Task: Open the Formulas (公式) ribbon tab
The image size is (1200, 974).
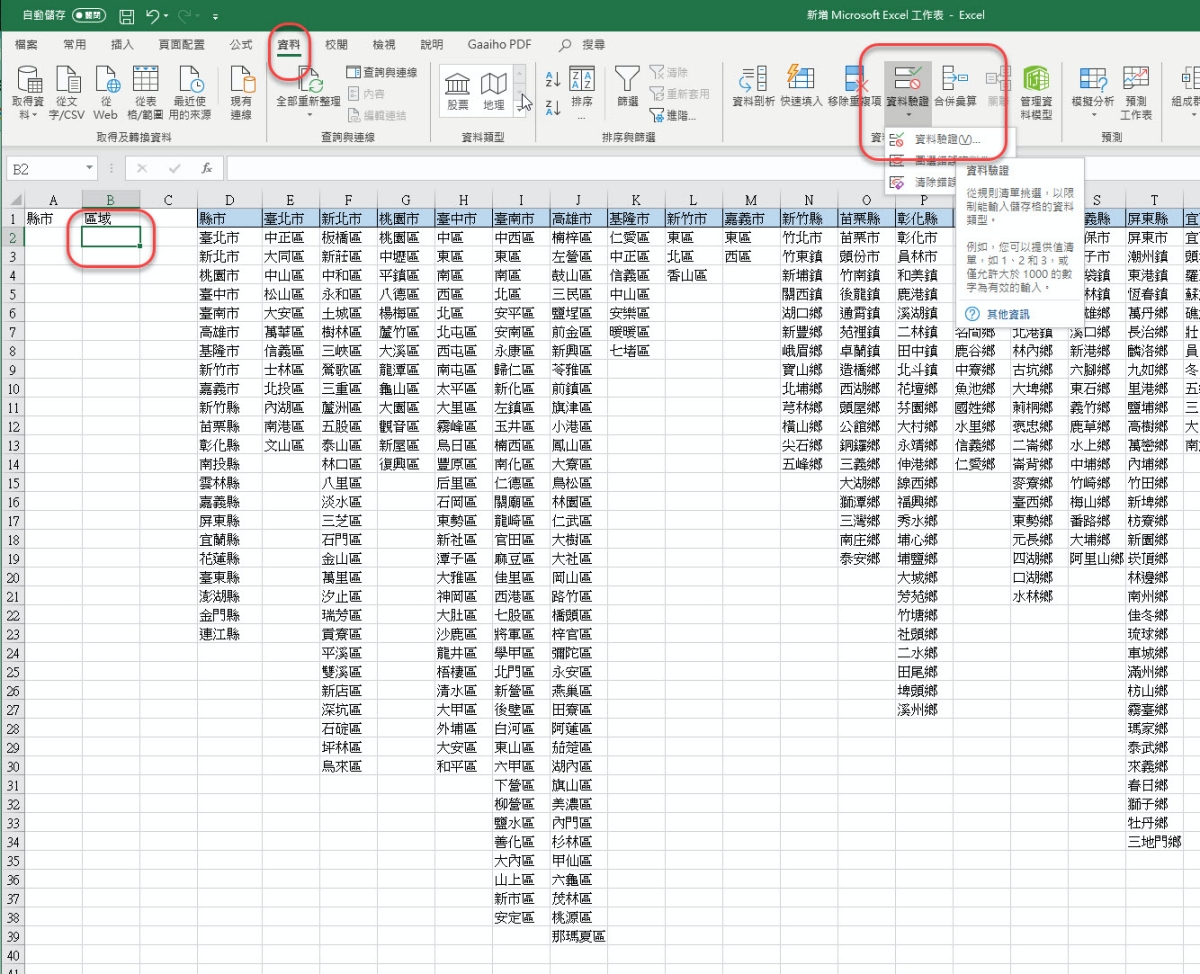Action: [241, 45]
